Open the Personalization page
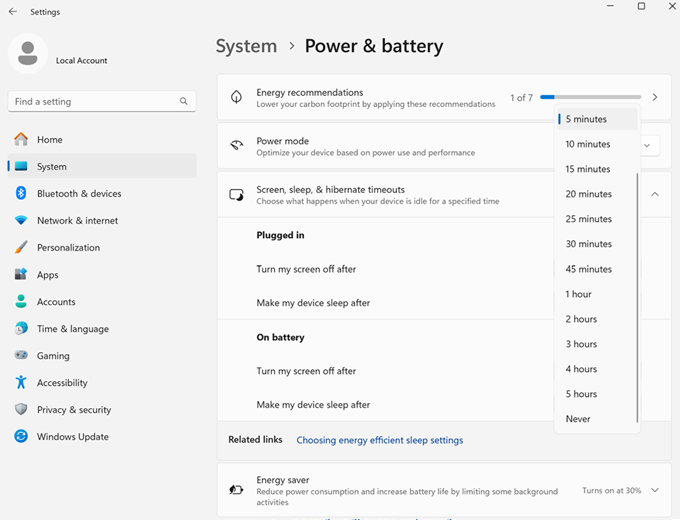Viewport: 680px width, 520px height. [x=102, y=247]
